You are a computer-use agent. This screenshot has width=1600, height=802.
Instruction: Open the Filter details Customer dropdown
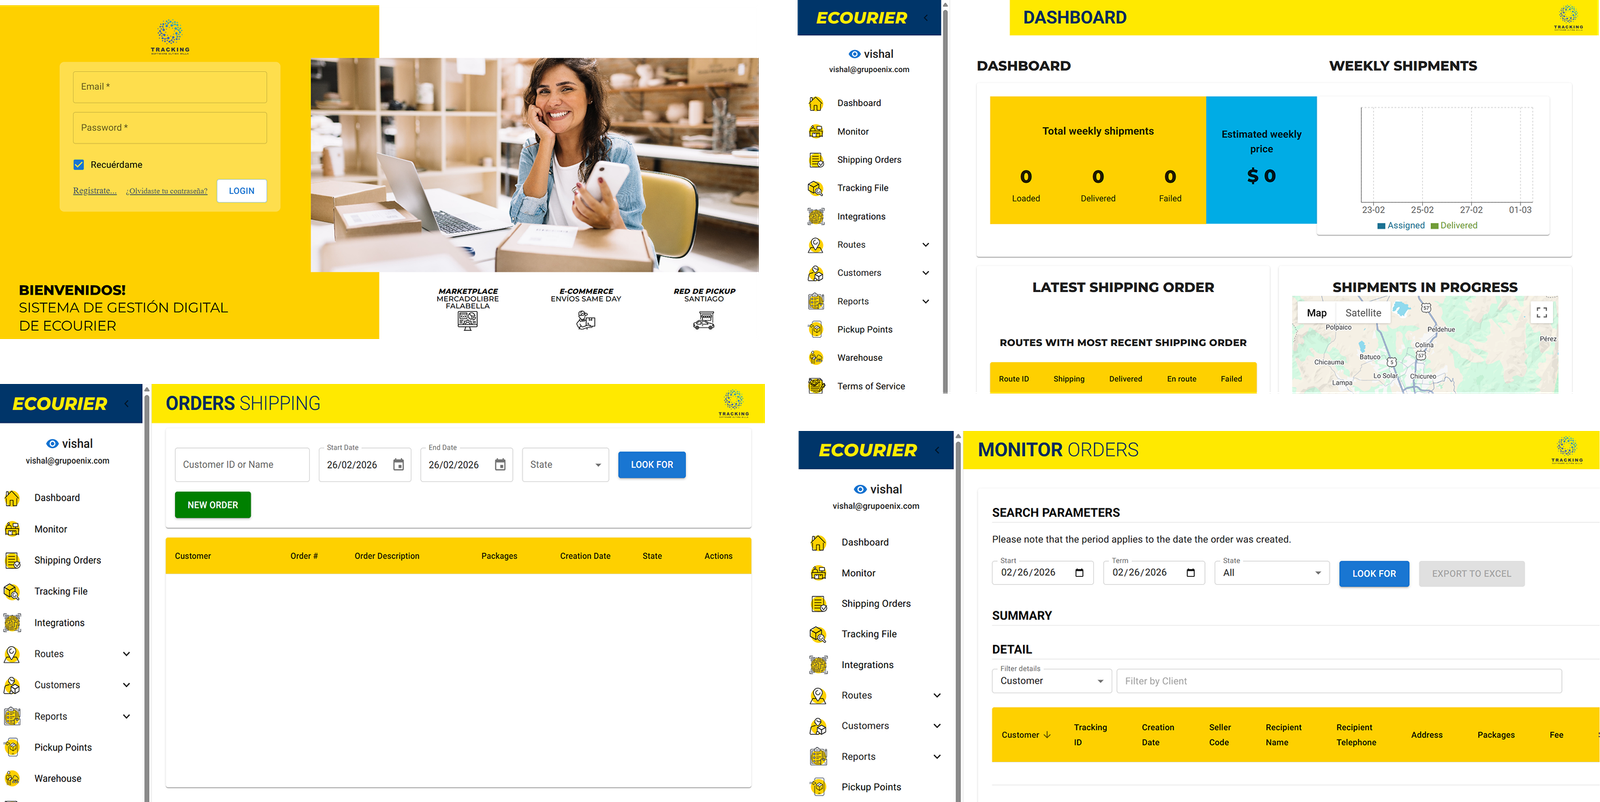tap(1051, 681)
